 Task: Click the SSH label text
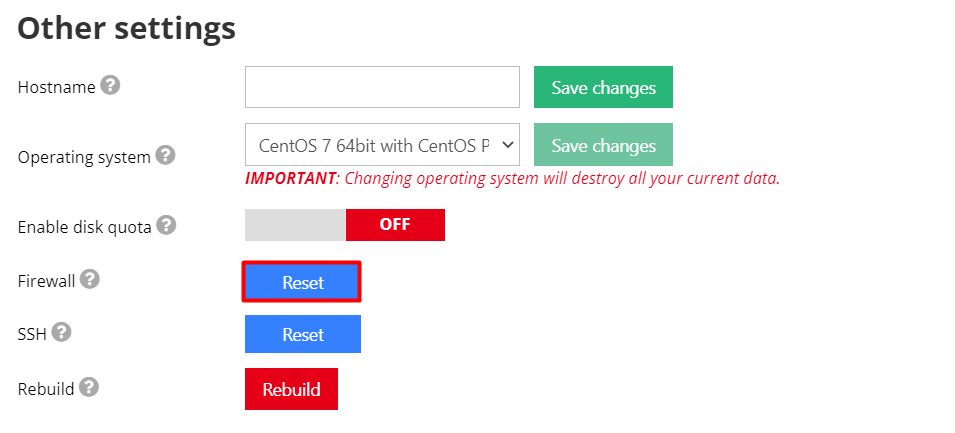click(x=32, y=334)
